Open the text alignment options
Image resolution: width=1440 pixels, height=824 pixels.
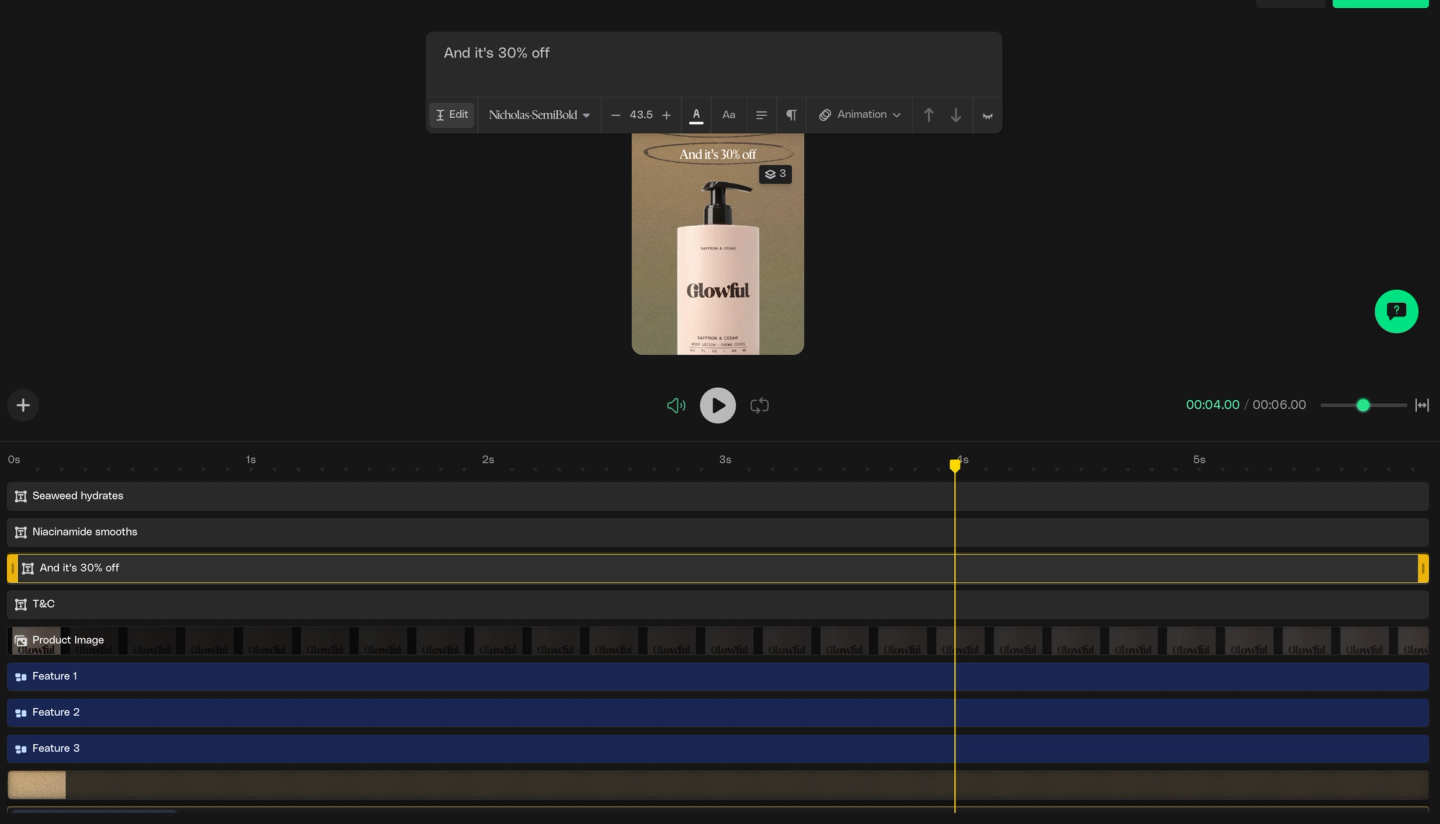(x=761, y=115)
